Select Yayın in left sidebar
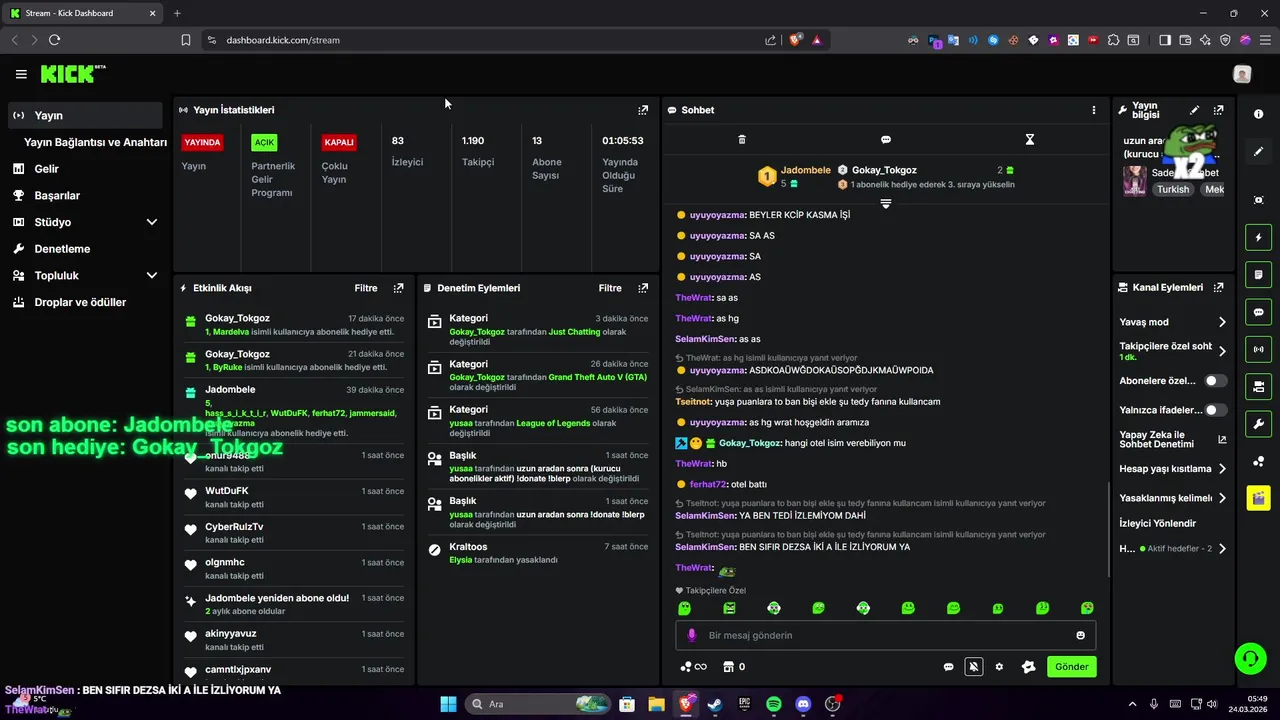 84,115
